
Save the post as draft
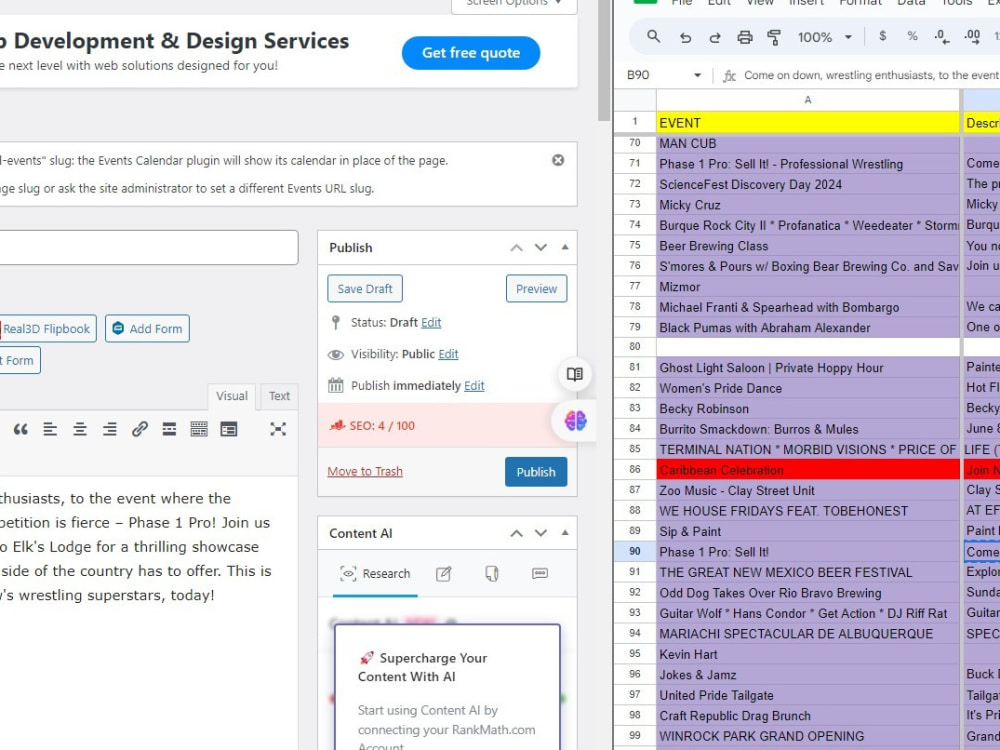pos(365,289)
